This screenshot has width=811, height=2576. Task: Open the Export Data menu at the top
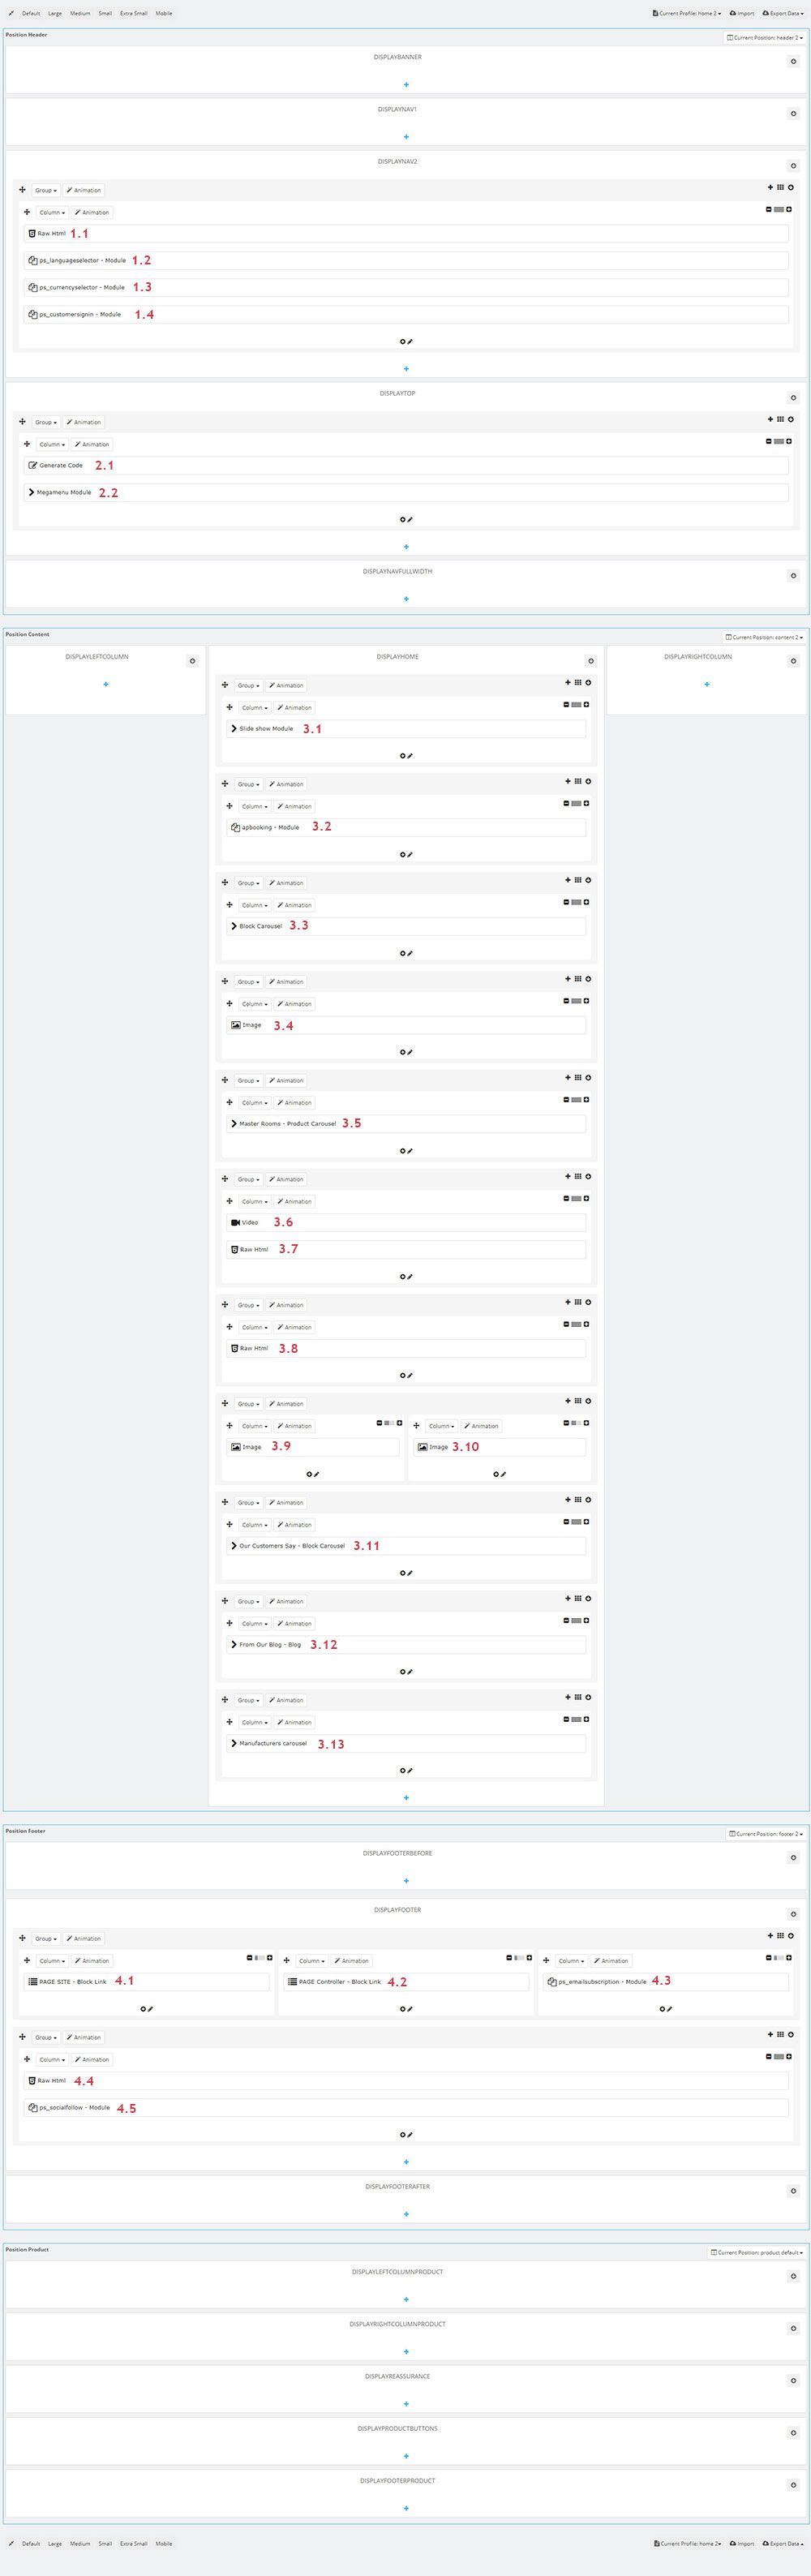[783, 13]
